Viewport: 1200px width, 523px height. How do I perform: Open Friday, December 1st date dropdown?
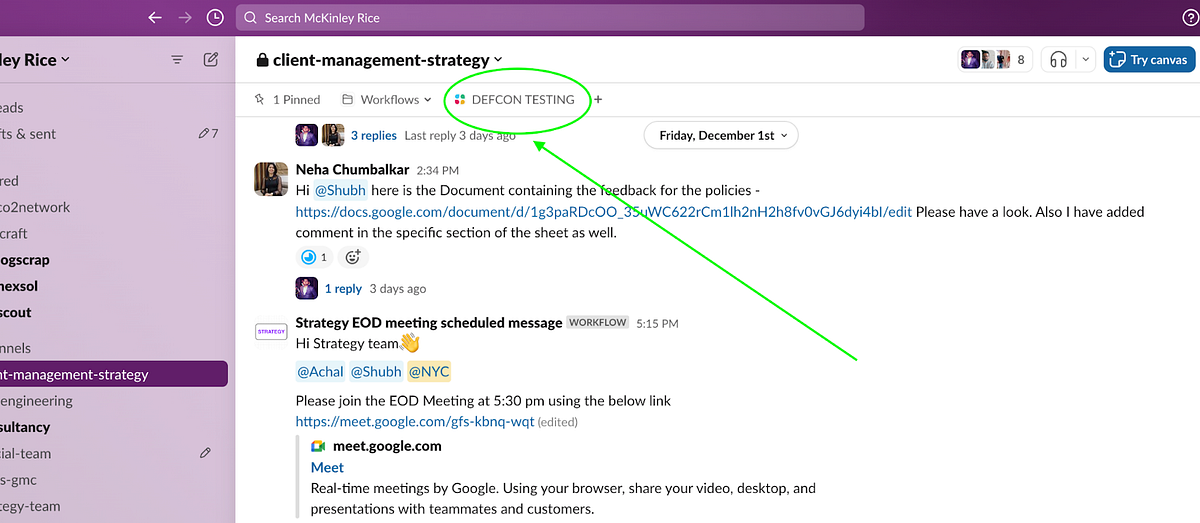tap(721, 136)
